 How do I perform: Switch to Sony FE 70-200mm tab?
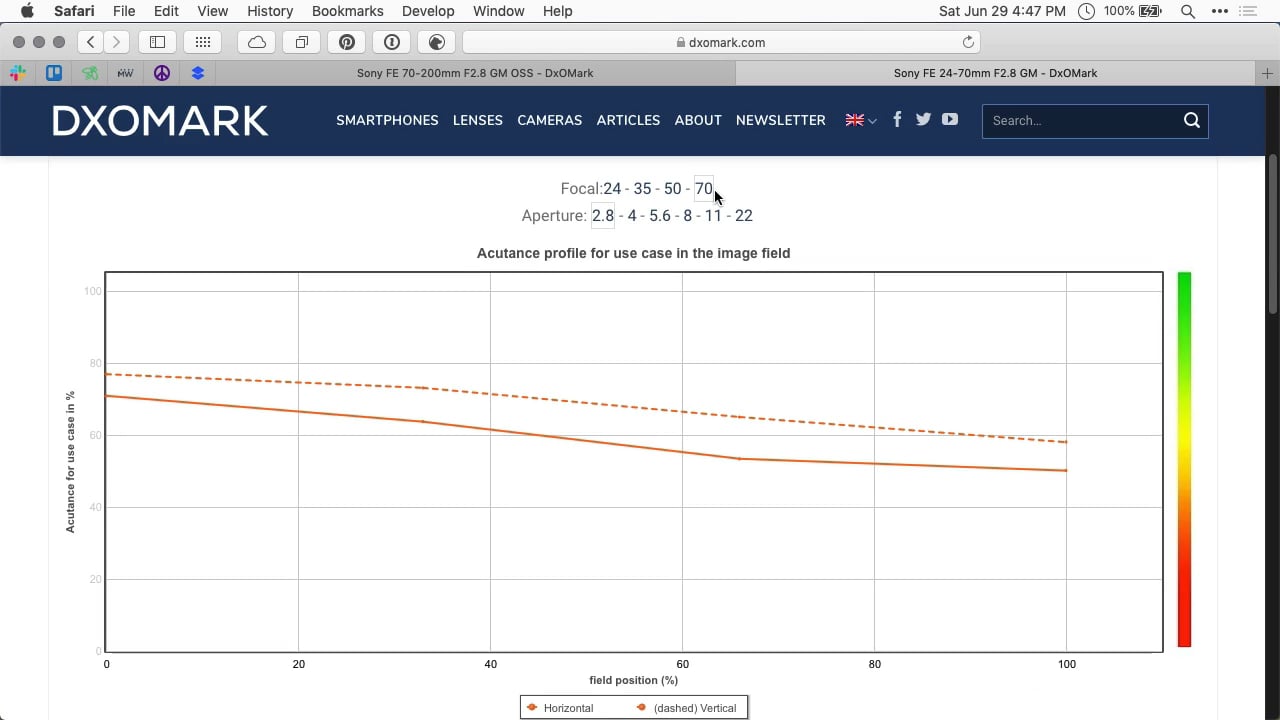[475, 73]
